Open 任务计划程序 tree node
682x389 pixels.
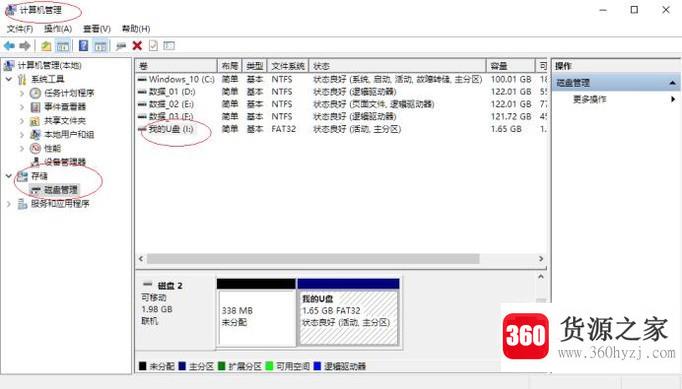pyautogui.click(x=69, y=93)
